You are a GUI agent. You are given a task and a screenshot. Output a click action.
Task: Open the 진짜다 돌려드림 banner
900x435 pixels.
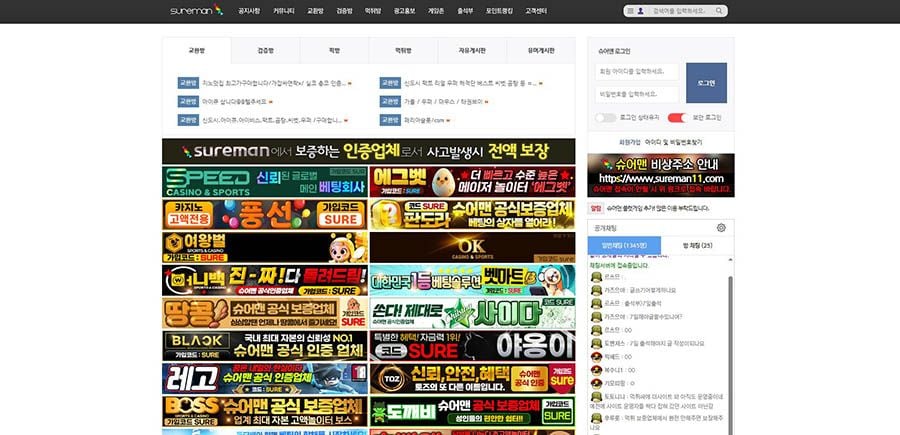(x=265, y=280)
